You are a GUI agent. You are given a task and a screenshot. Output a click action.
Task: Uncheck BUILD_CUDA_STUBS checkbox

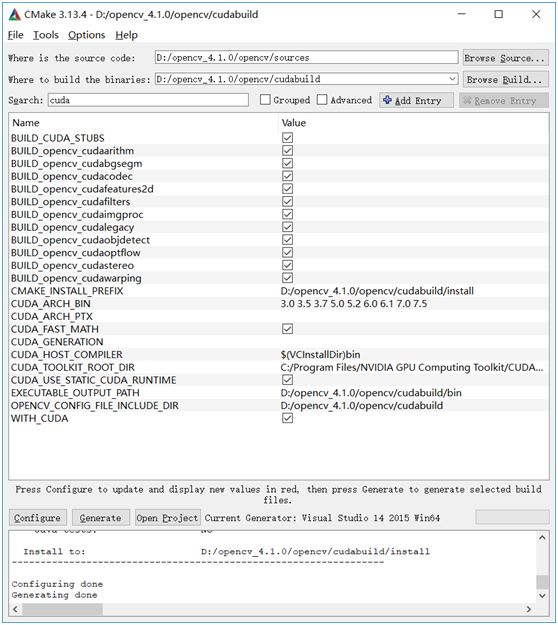[x=287, y=138]
